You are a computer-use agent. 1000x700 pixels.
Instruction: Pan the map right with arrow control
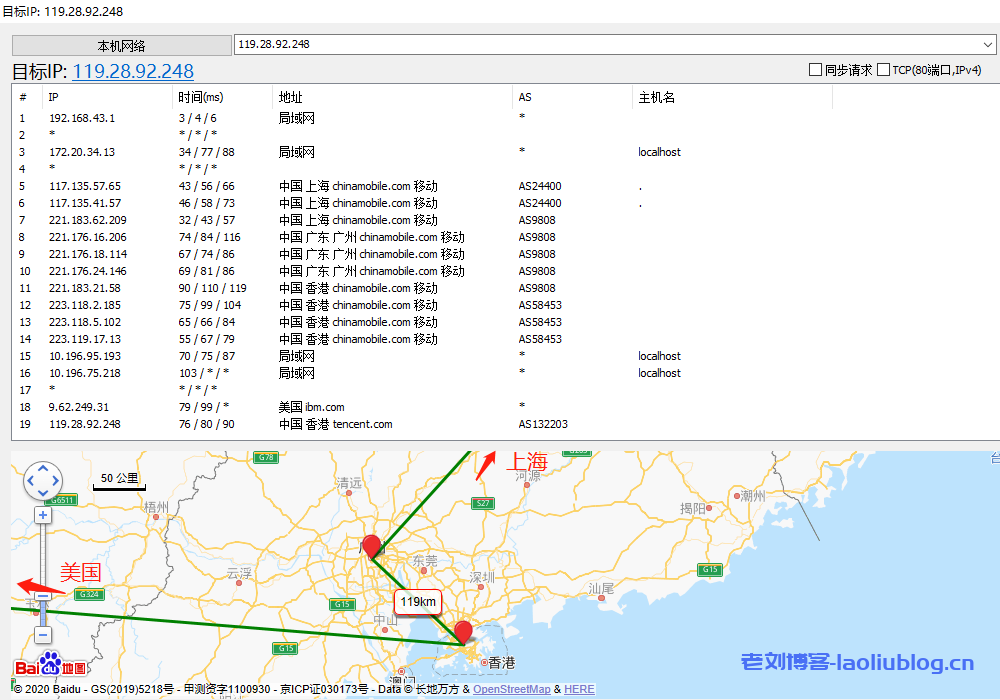[x=57, y=481]
